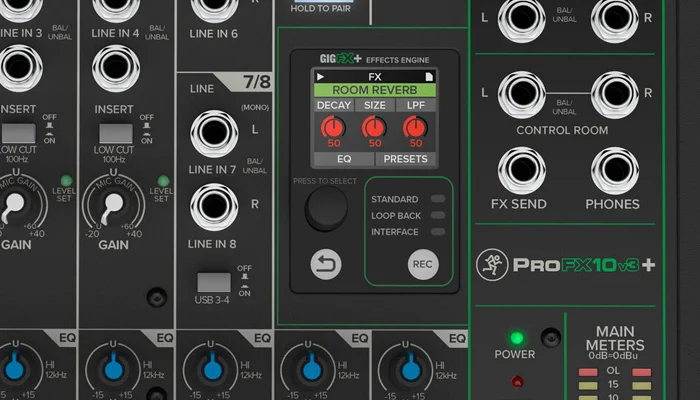
Task: Click the LINE IN 7 left jack
Action: (214, 134)
